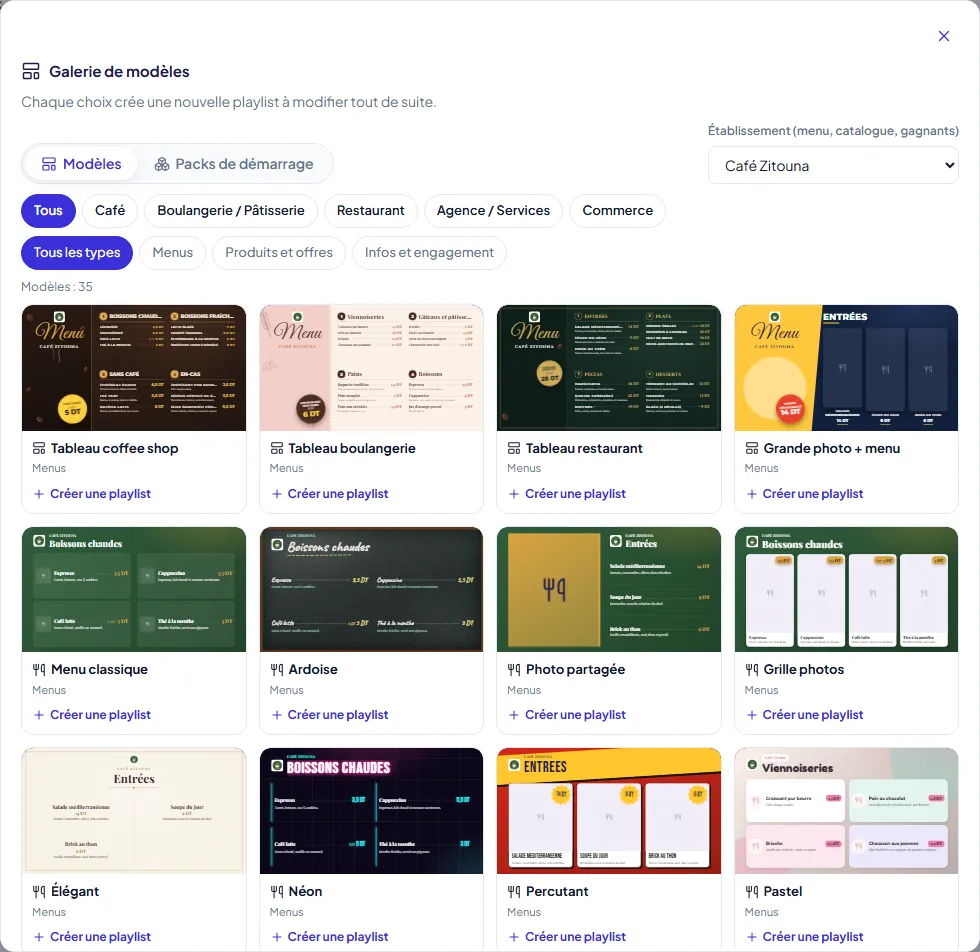
Task: Click the Menus label under Tableau boulangerie
Action: coord(286,468)
